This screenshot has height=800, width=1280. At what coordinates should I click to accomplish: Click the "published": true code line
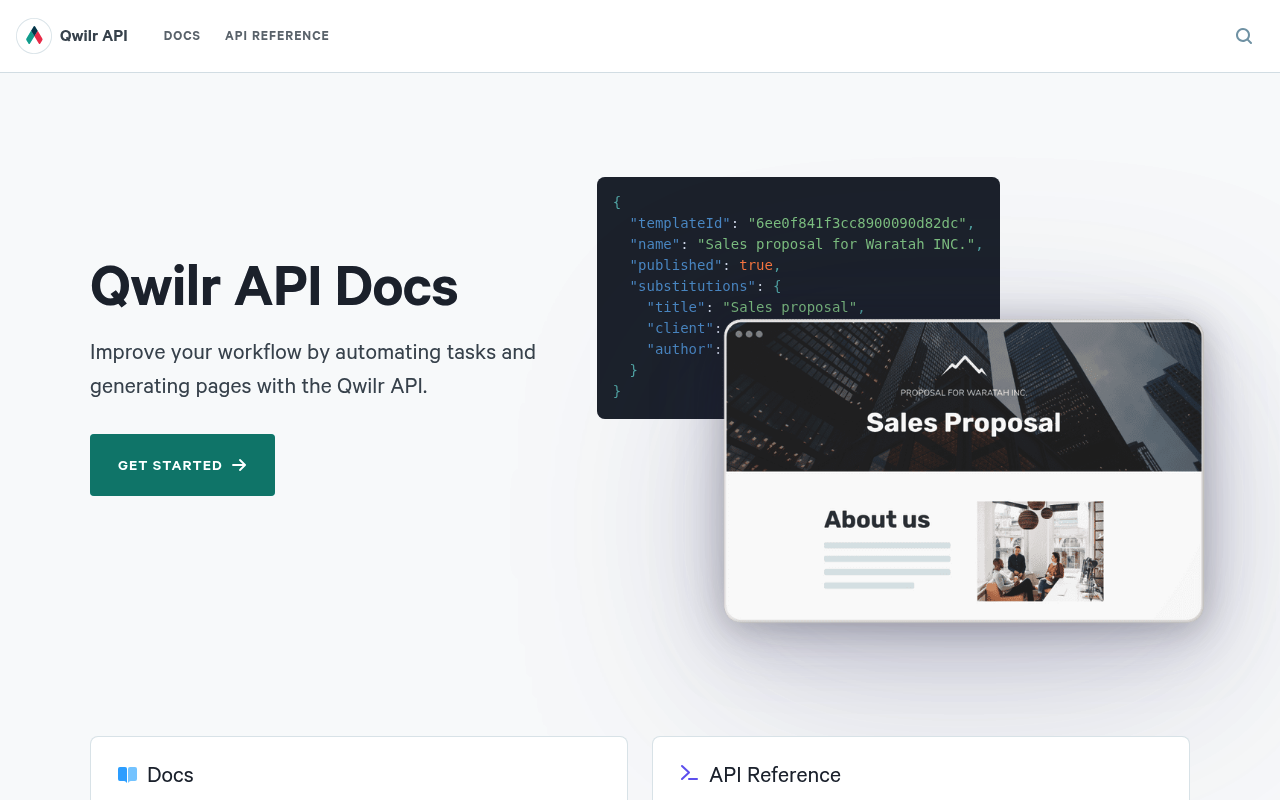point(705,265)
